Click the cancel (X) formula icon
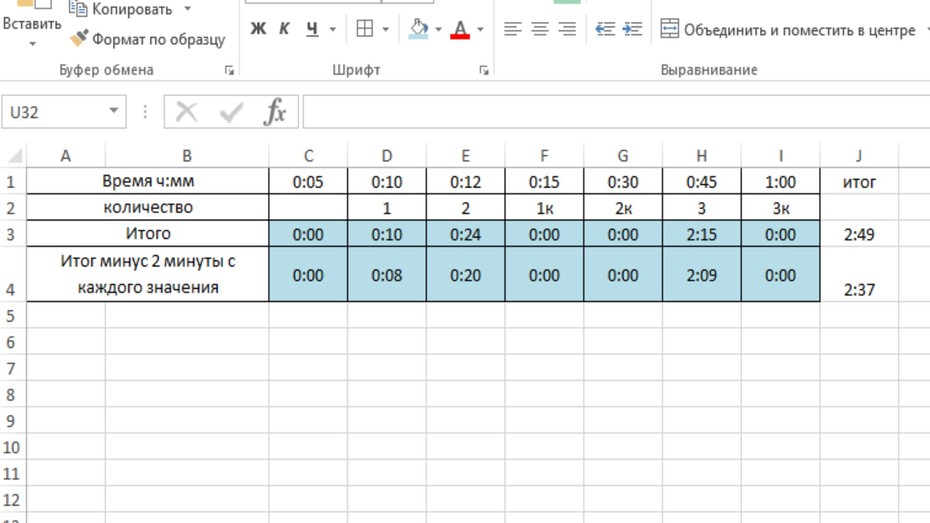Image resolution: width=930 pixels, height=523 pixels. [x=186, y=111]
